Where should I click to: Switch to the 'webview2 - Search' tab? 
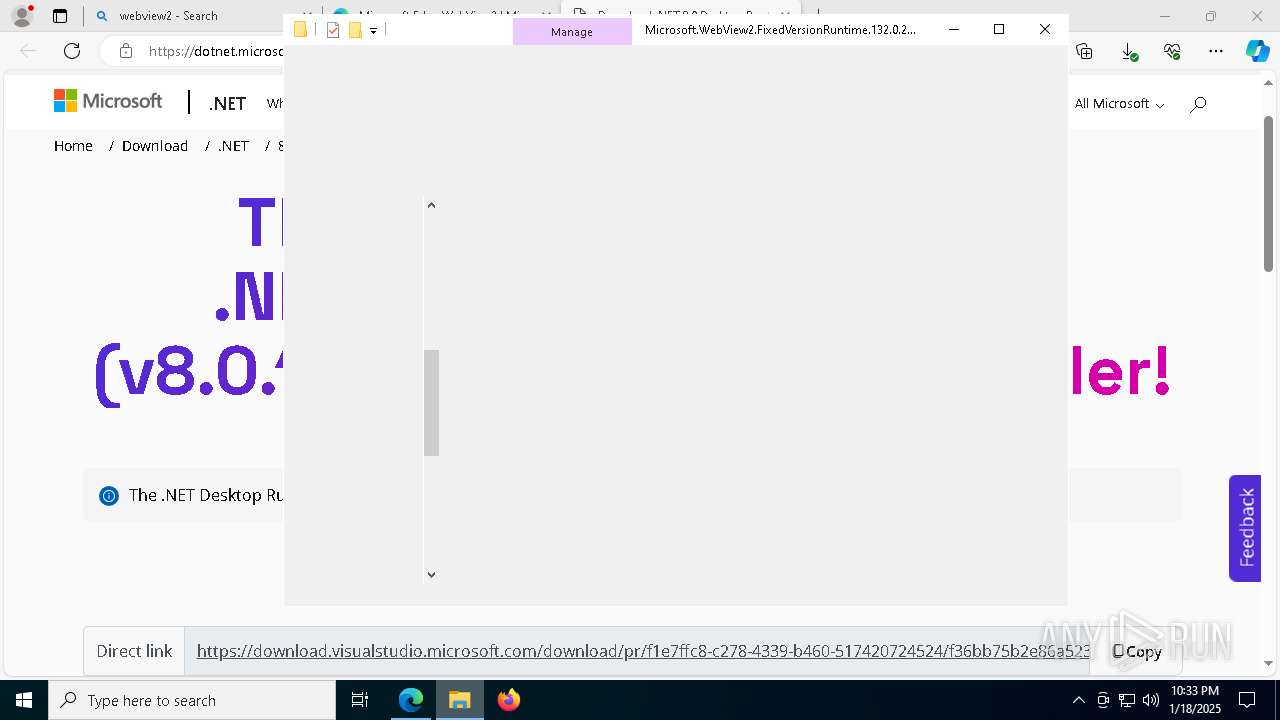coord(167,16)
